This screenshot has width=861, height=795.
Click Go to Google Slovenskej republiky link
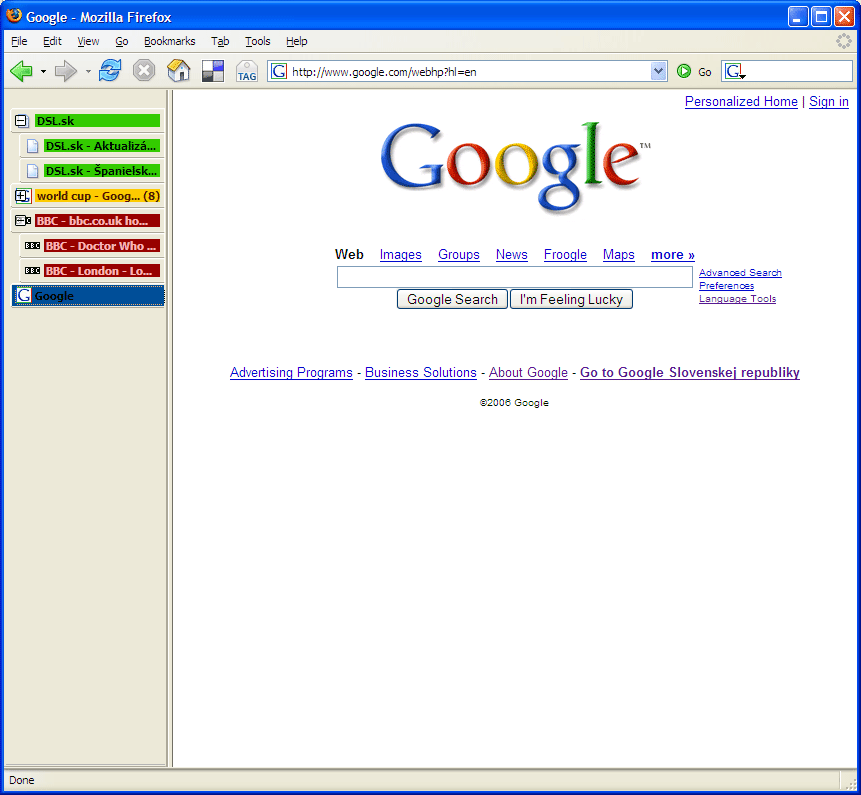690,373
